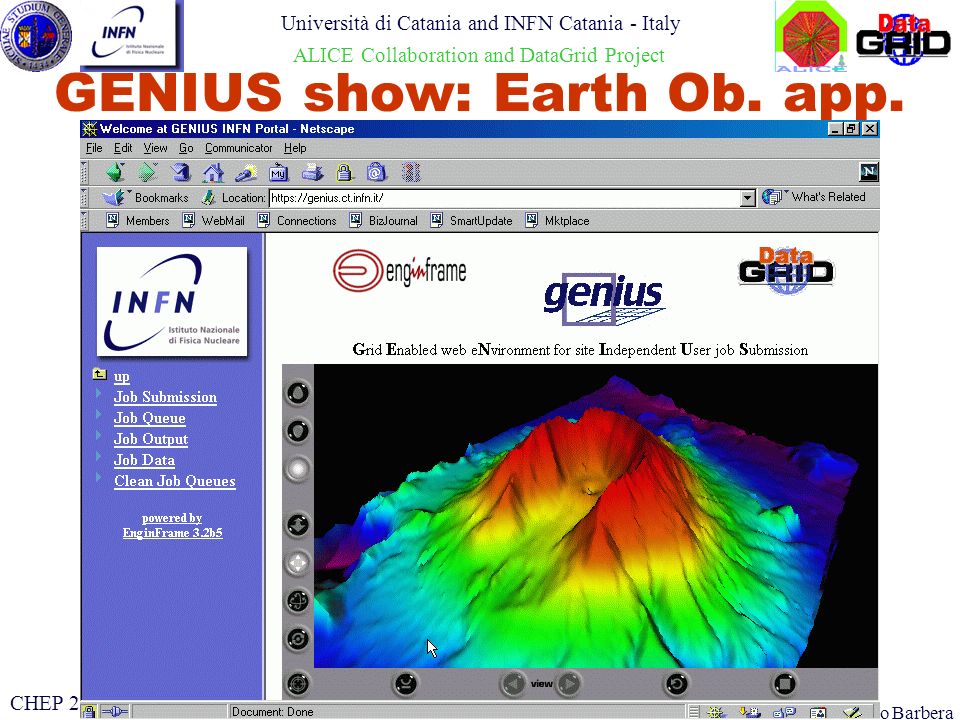Open the Composer pencil icon in component bar
The image size is (960, 720).
coord(852,712)
